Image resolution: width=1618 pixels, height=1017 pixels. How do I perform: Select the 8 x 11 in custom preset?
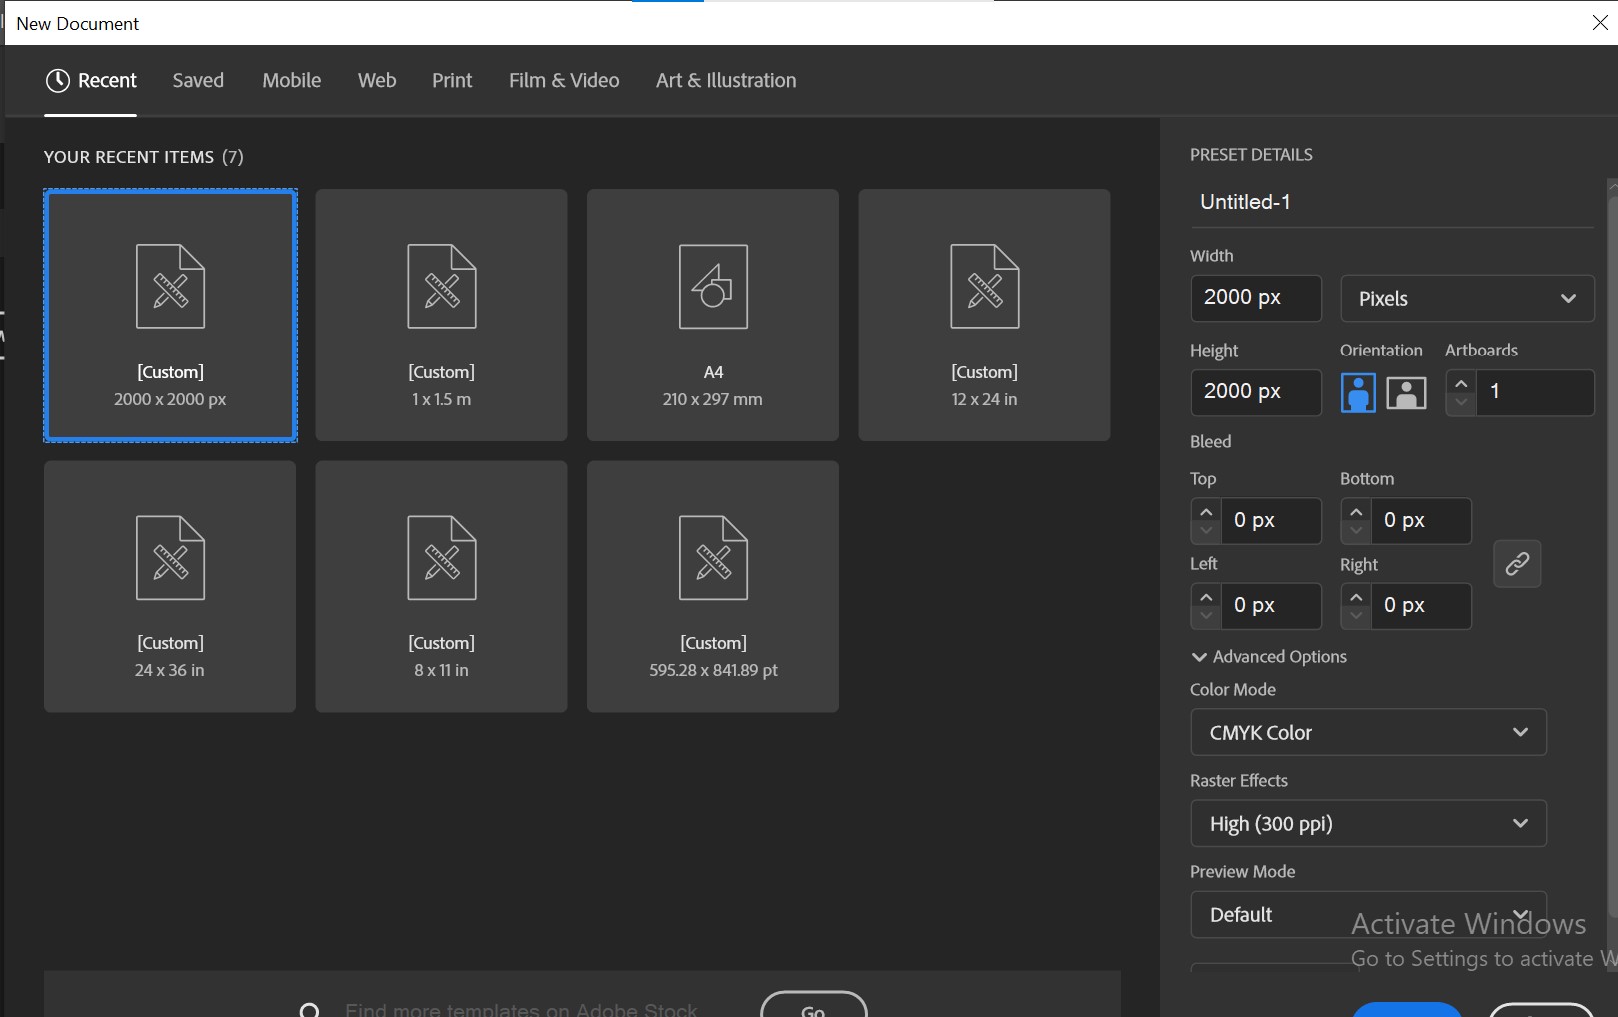click(x=441, y=586)
